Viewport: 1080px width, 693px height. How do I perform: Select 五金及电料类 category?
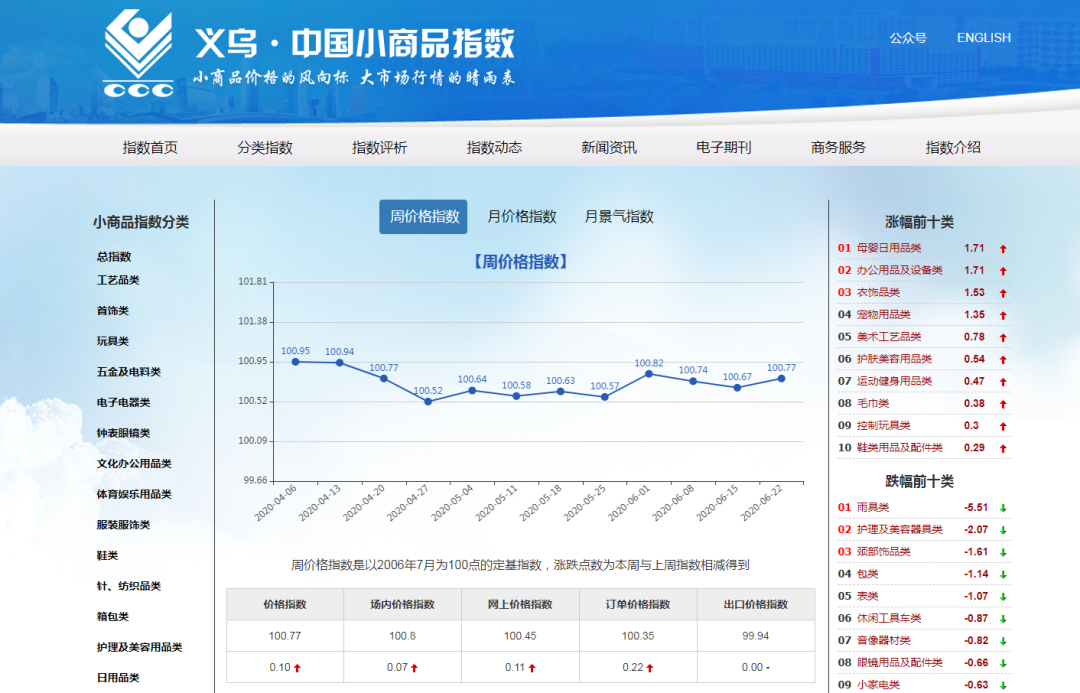(x=128, y=372)
